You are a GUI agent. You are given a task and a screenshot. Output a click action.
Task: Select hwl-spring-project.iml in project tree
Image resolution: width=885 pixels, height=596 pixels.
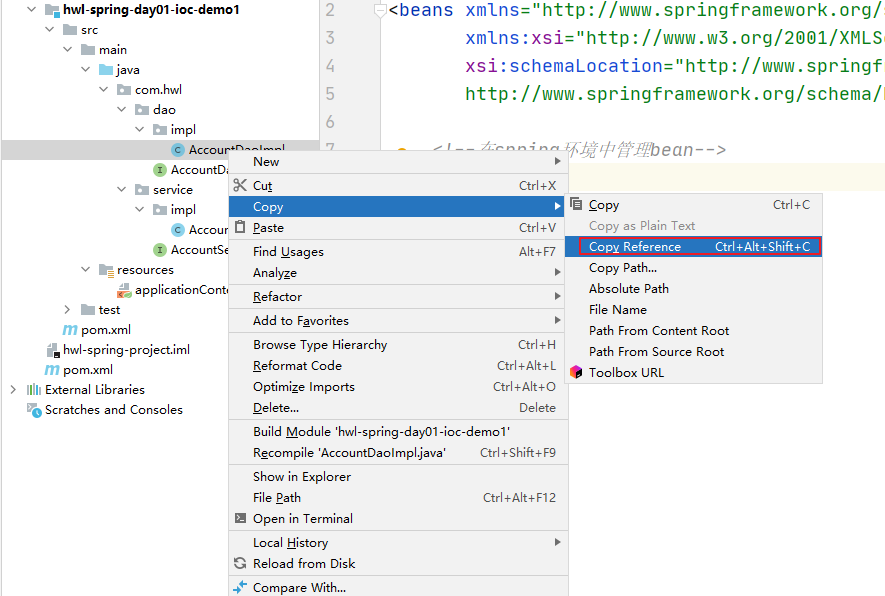pos(126,350)
